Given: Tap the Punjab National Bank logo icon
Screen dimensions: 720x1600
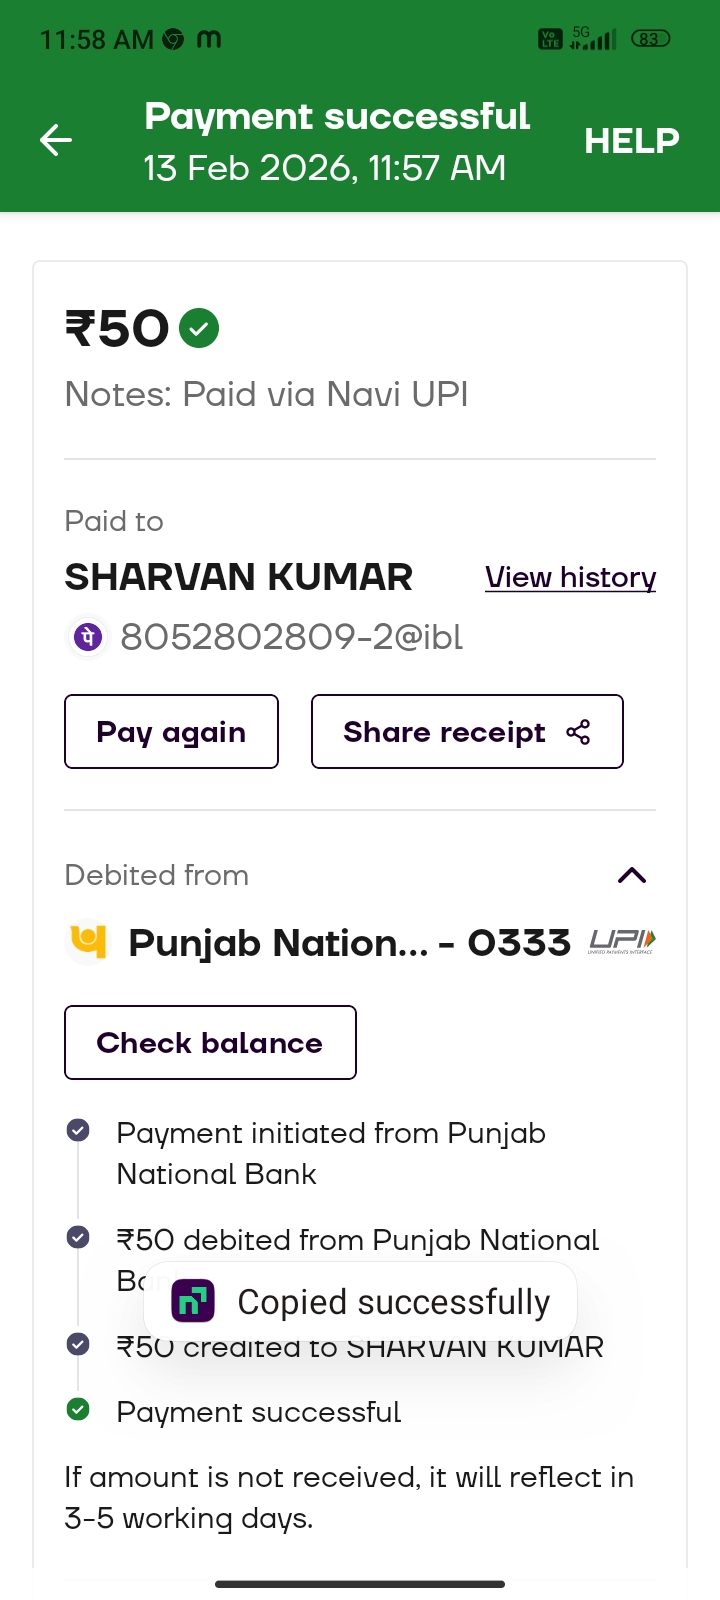Looking at the screenshot, I should pos(88,942).
